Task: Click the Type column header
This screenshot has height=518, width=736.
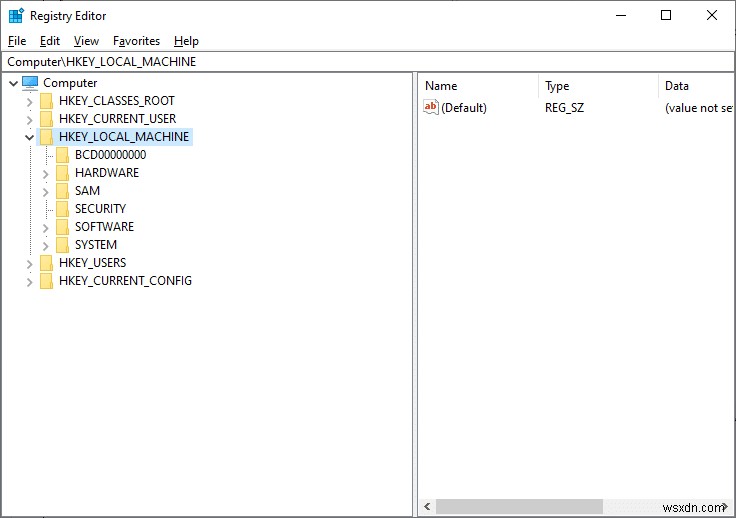Action: click(598, 86)
